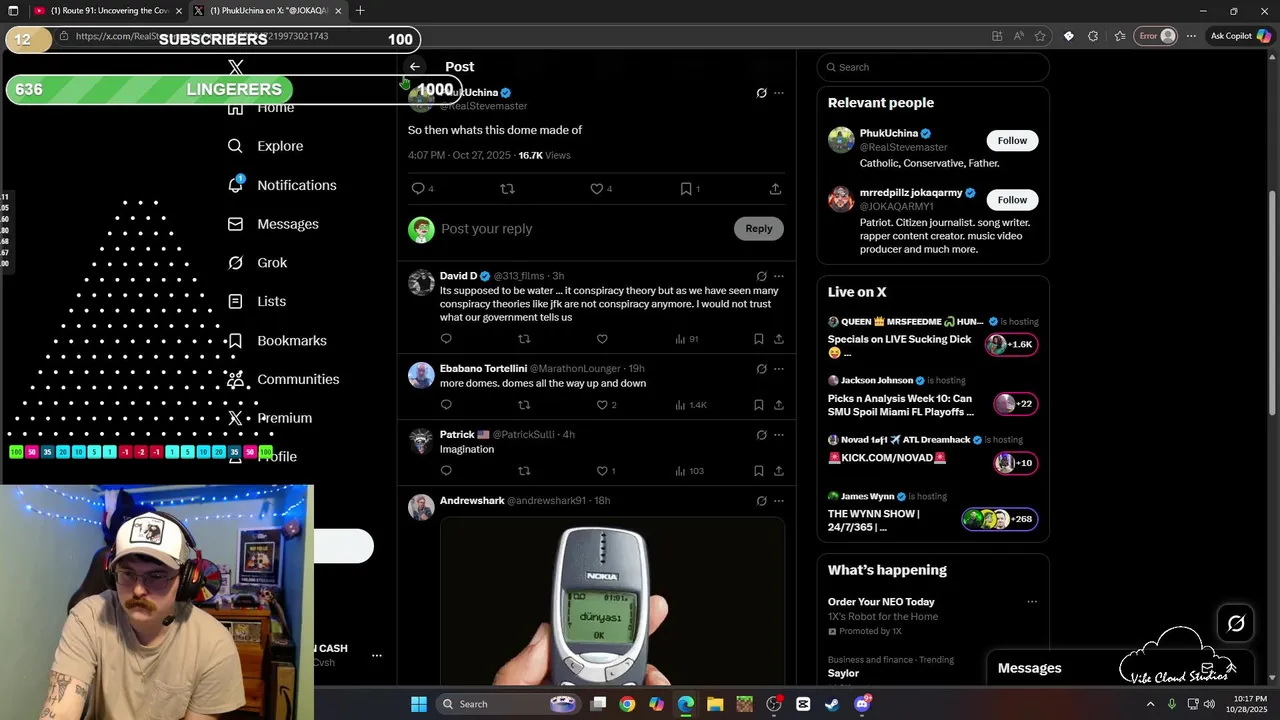Expand the Messages drawer

click(1231, 668)
